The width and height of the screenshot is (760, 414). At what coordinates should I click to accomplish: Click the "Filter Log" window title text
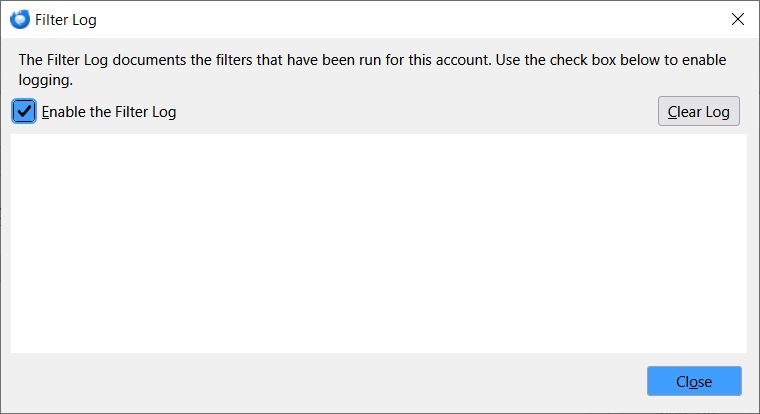pyautogui.click(x=66, y=19)
